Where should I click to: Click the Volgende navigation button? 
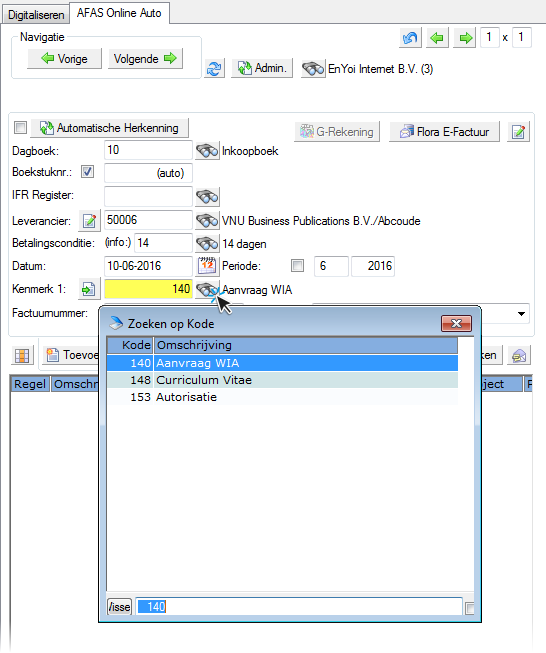(x=145, y=59)
